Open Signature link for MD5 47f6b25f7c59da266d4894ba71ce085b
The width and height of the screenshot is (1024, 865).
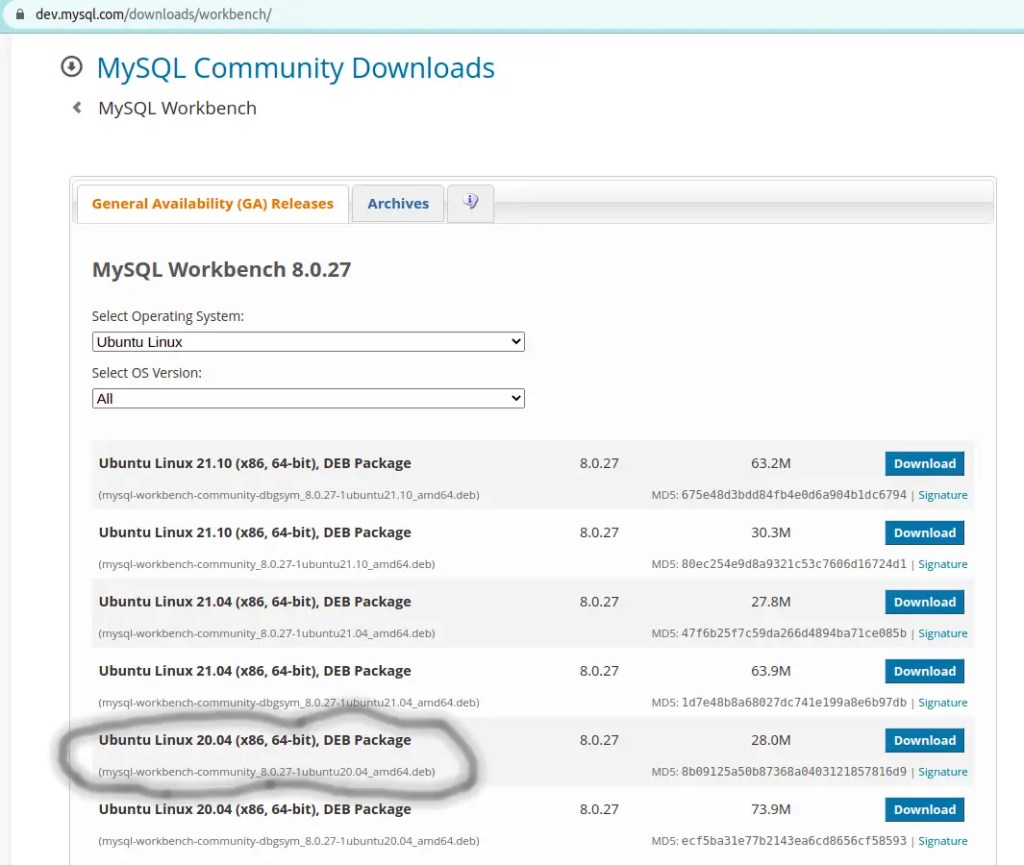click(942, 634)
